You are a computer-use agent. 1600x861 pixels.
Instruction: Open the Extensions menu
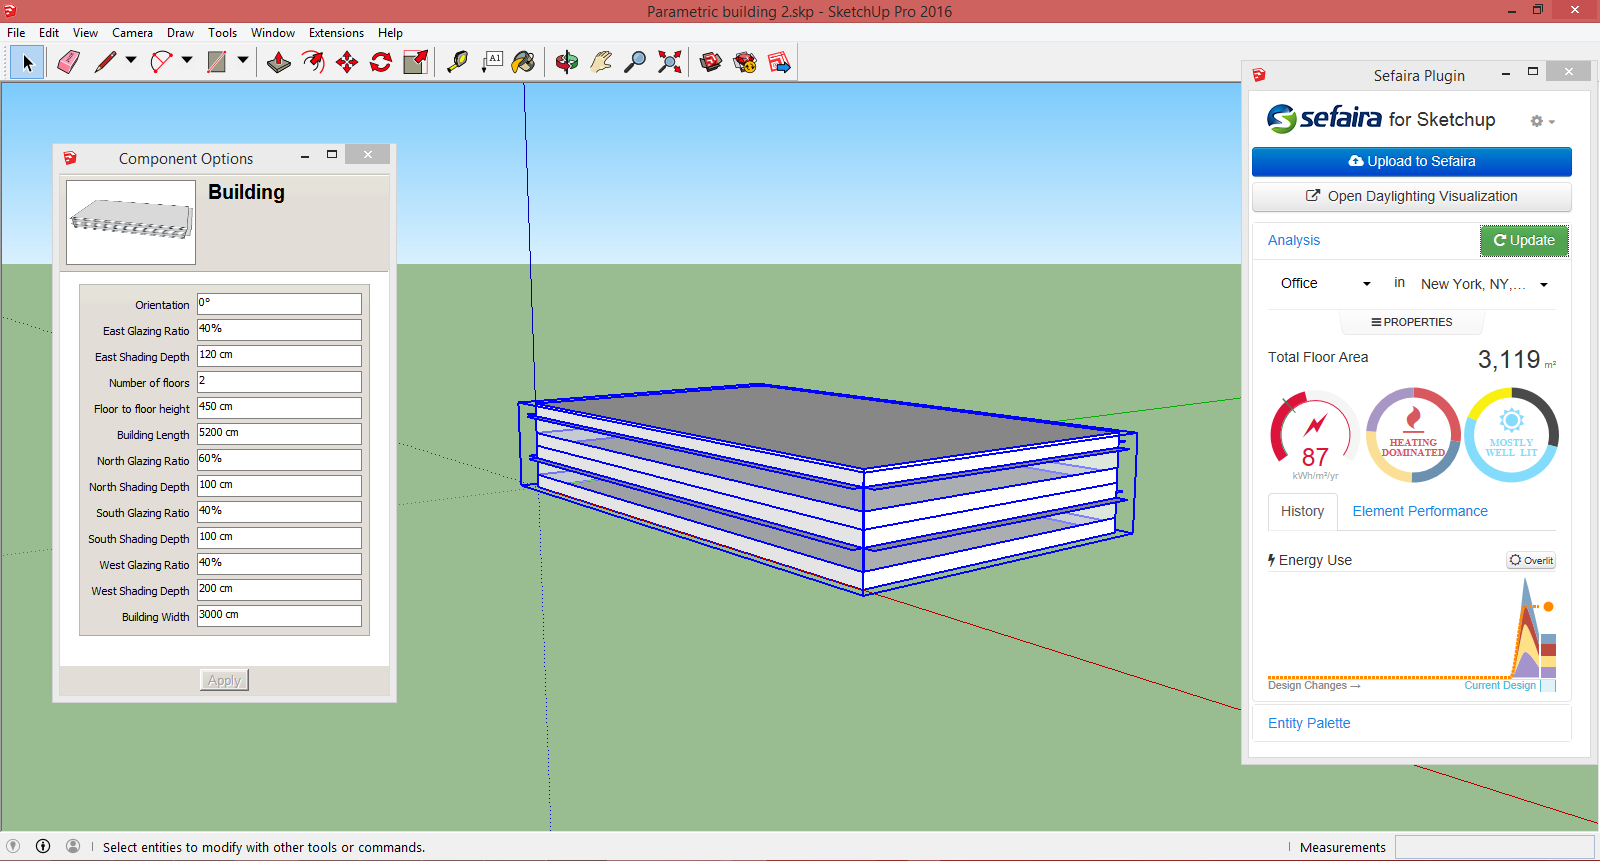click(x=336, y=33)
